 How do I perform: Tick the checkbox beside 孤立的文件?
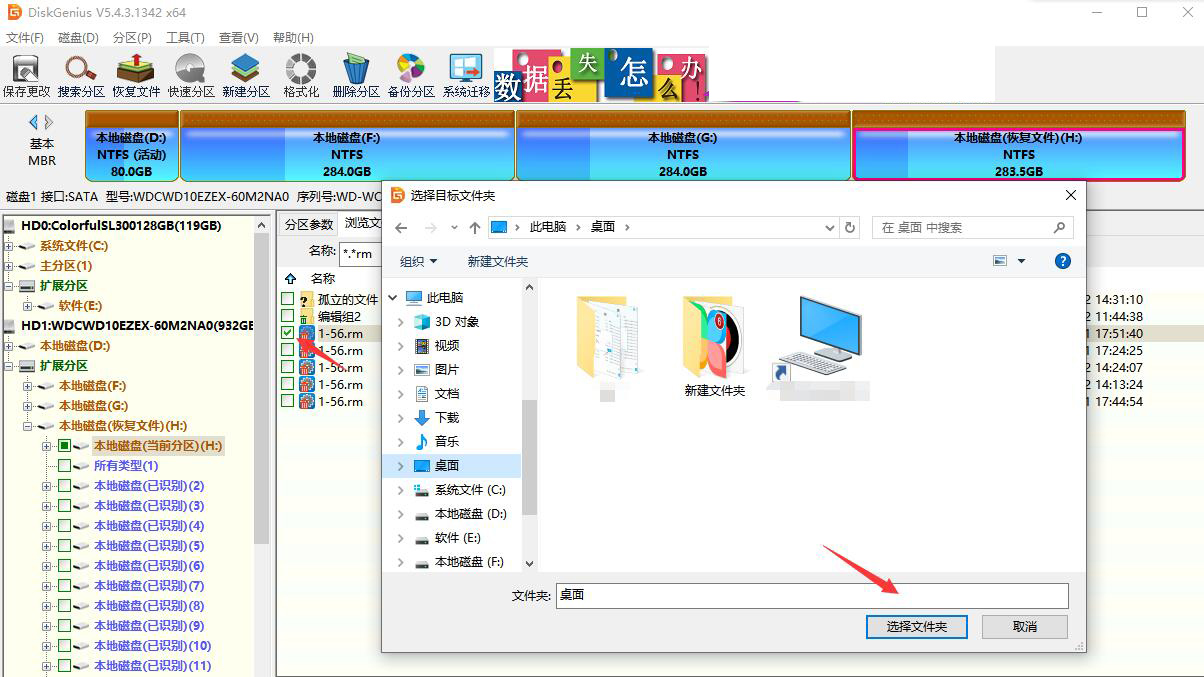point(288,299)
